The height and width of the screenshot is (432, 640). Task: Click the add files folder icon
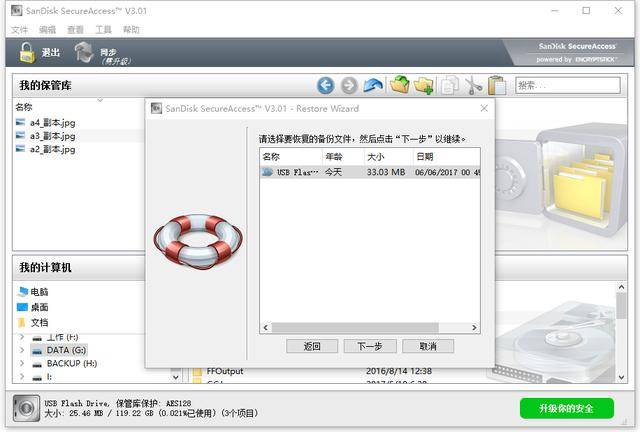point(400,85)
